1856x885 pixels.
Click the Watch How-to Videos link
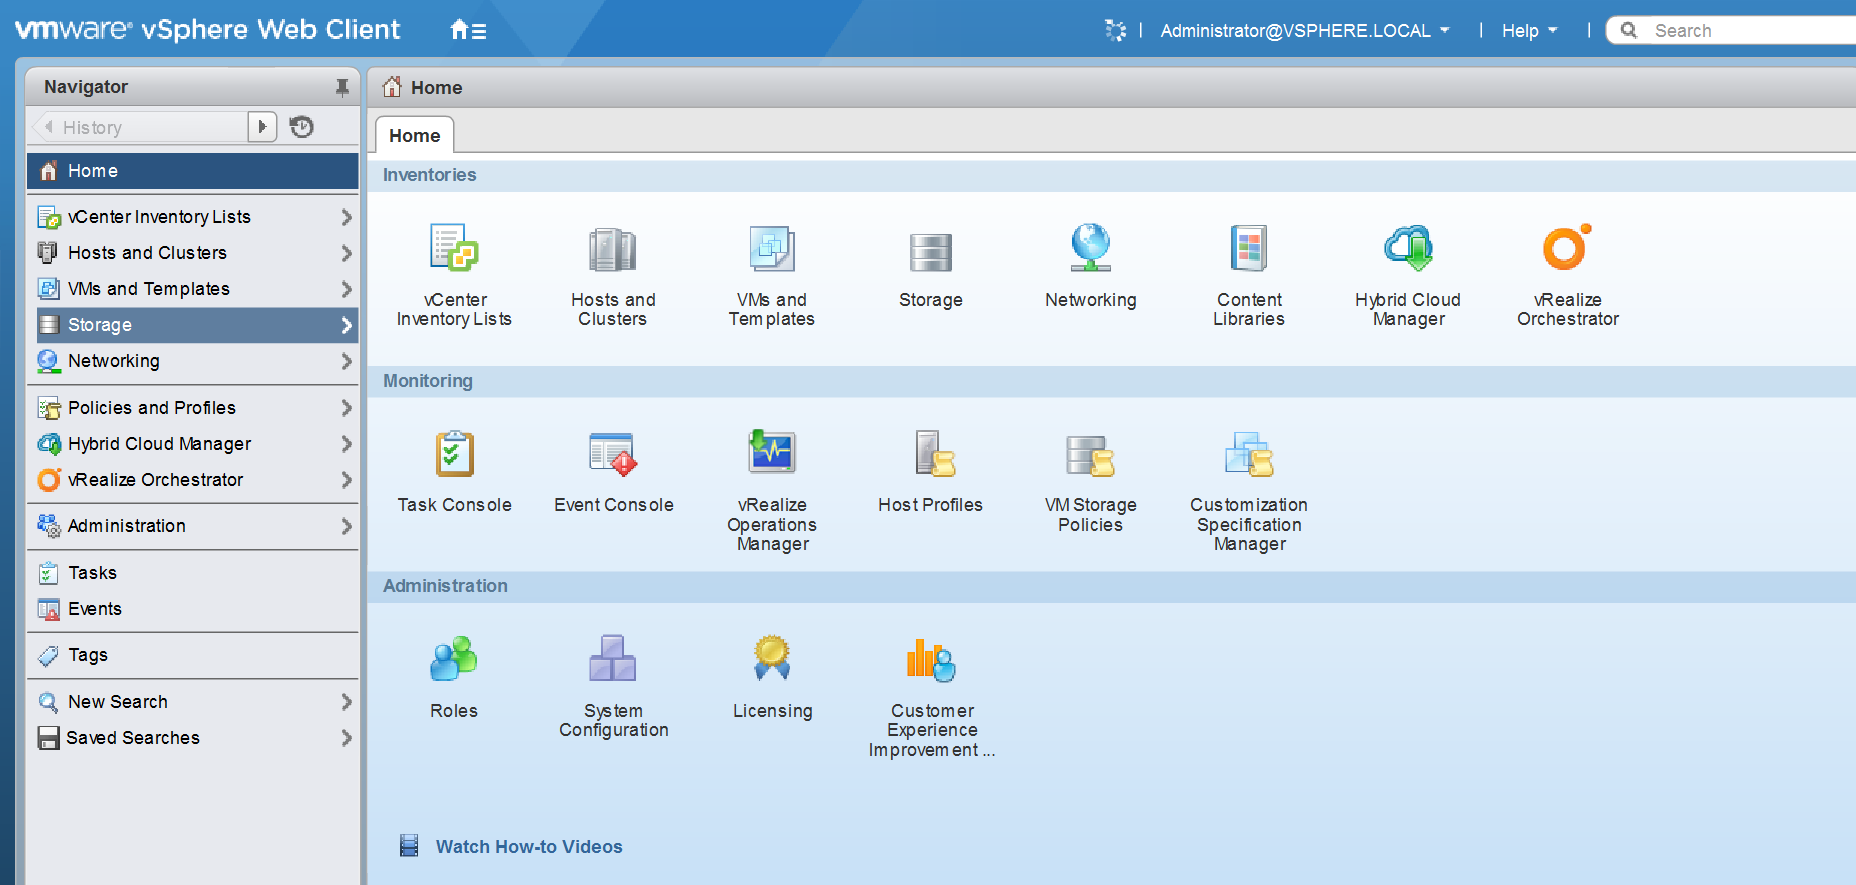tap(528, 847)
